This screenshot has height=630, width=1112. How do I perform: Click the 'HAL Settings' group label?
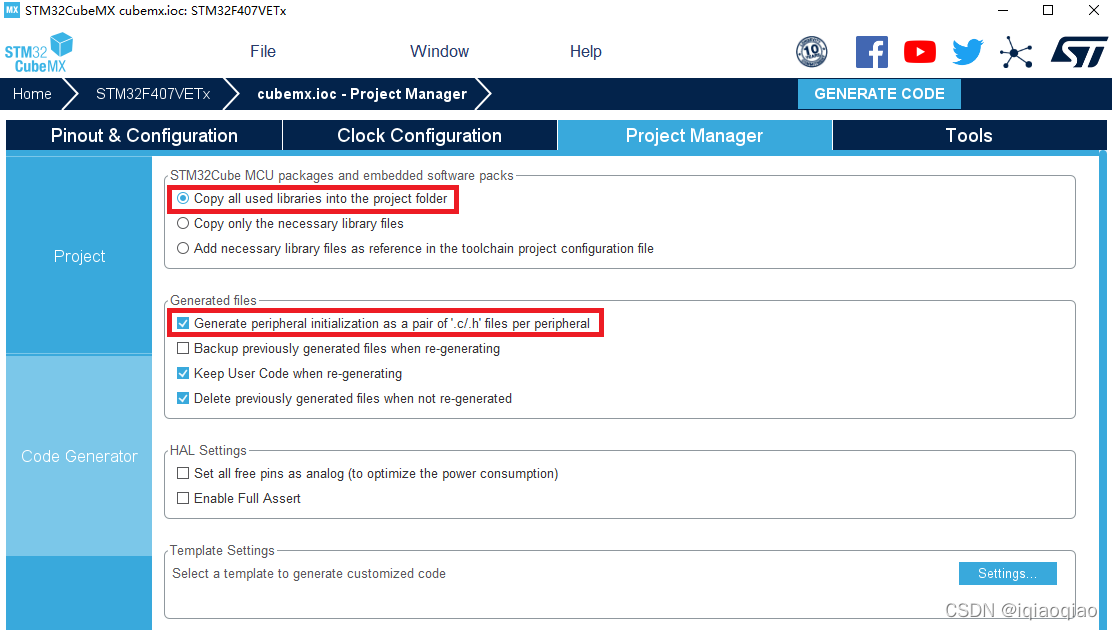point(208,451)
